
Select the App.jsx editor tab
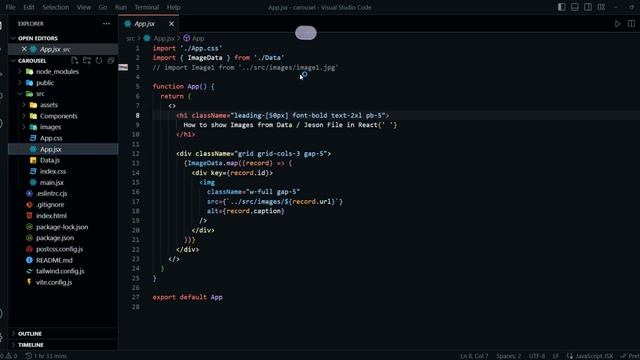pos(149,24)
